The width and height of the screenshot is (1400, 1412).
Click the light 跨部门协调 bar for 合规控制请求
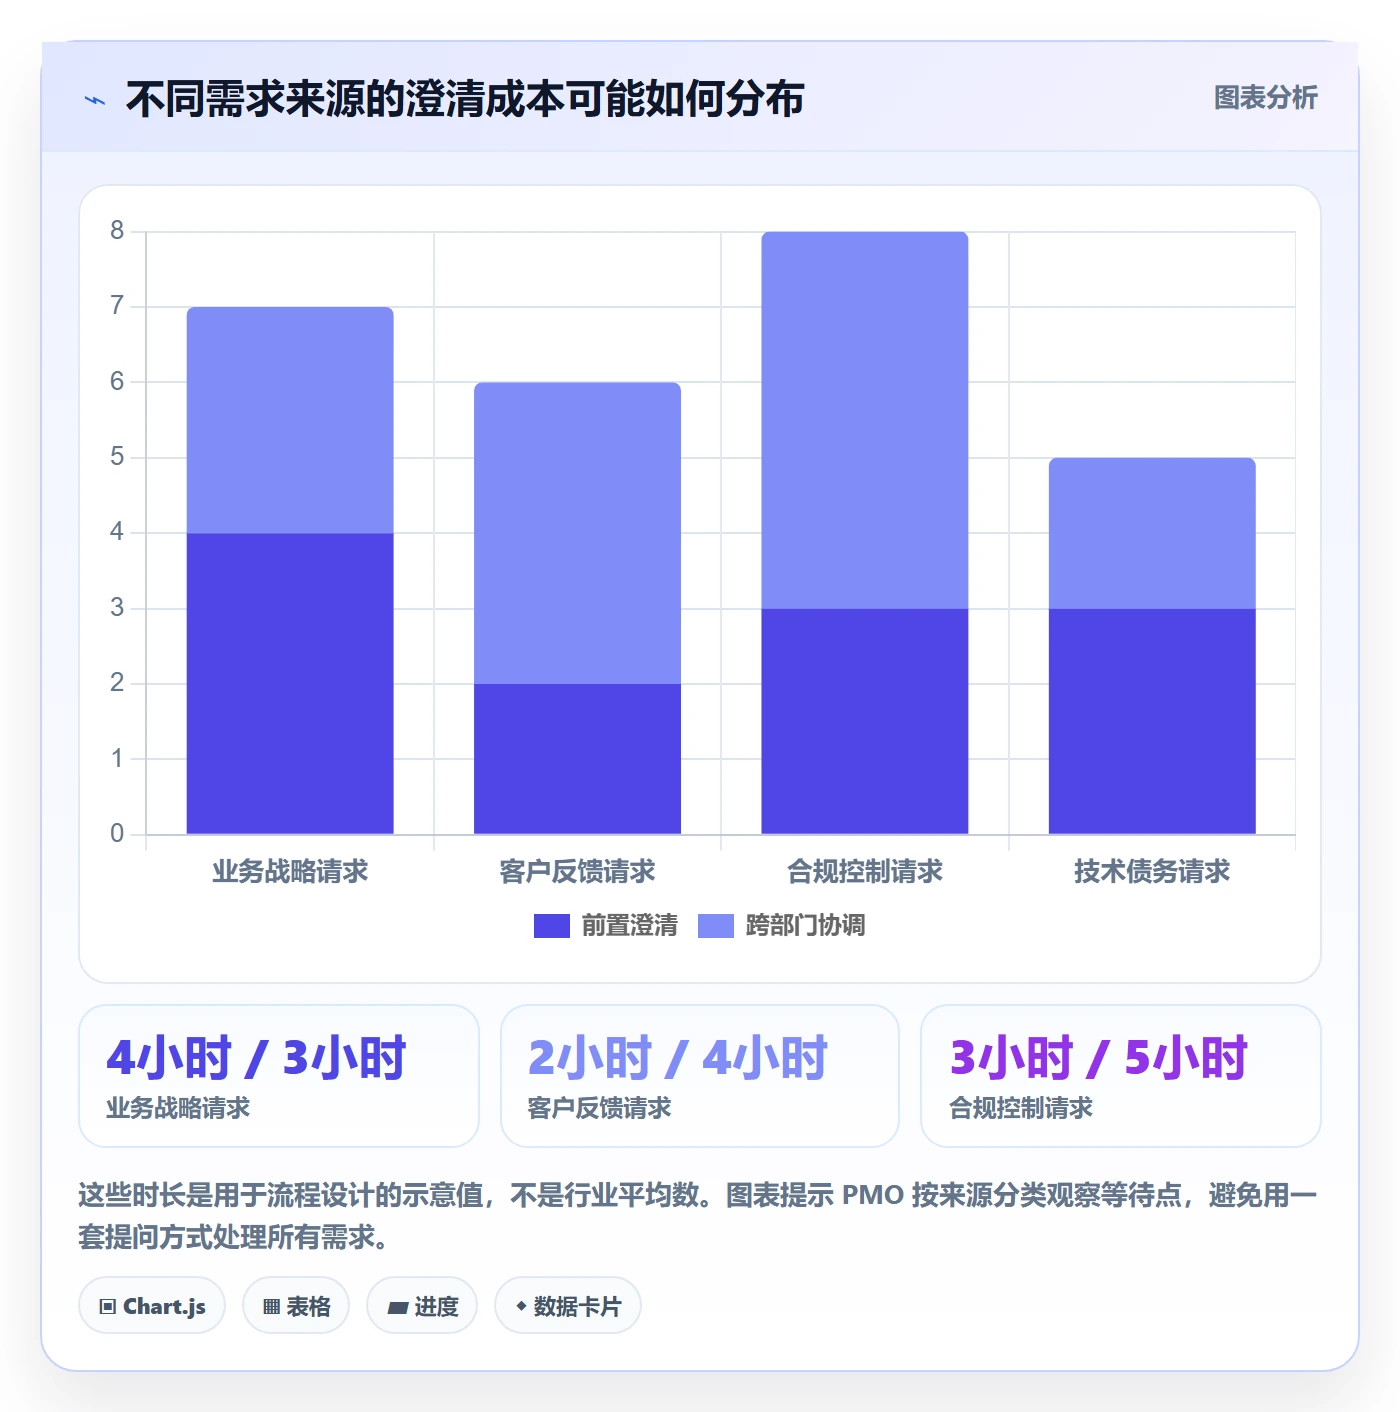coord(865,420)
